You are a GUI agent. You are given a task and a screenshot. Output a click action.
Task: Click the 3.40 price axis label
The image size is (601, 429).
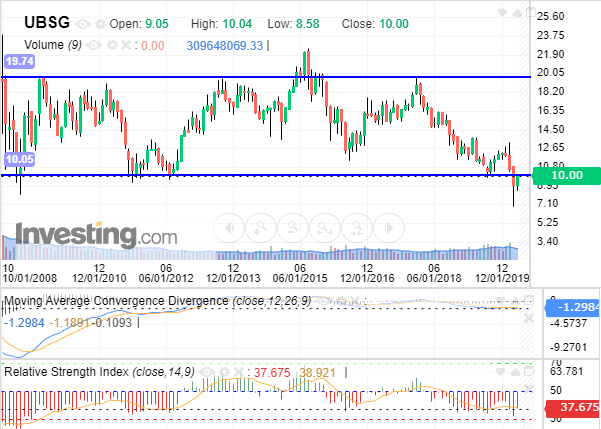click(x=547, y=242)
